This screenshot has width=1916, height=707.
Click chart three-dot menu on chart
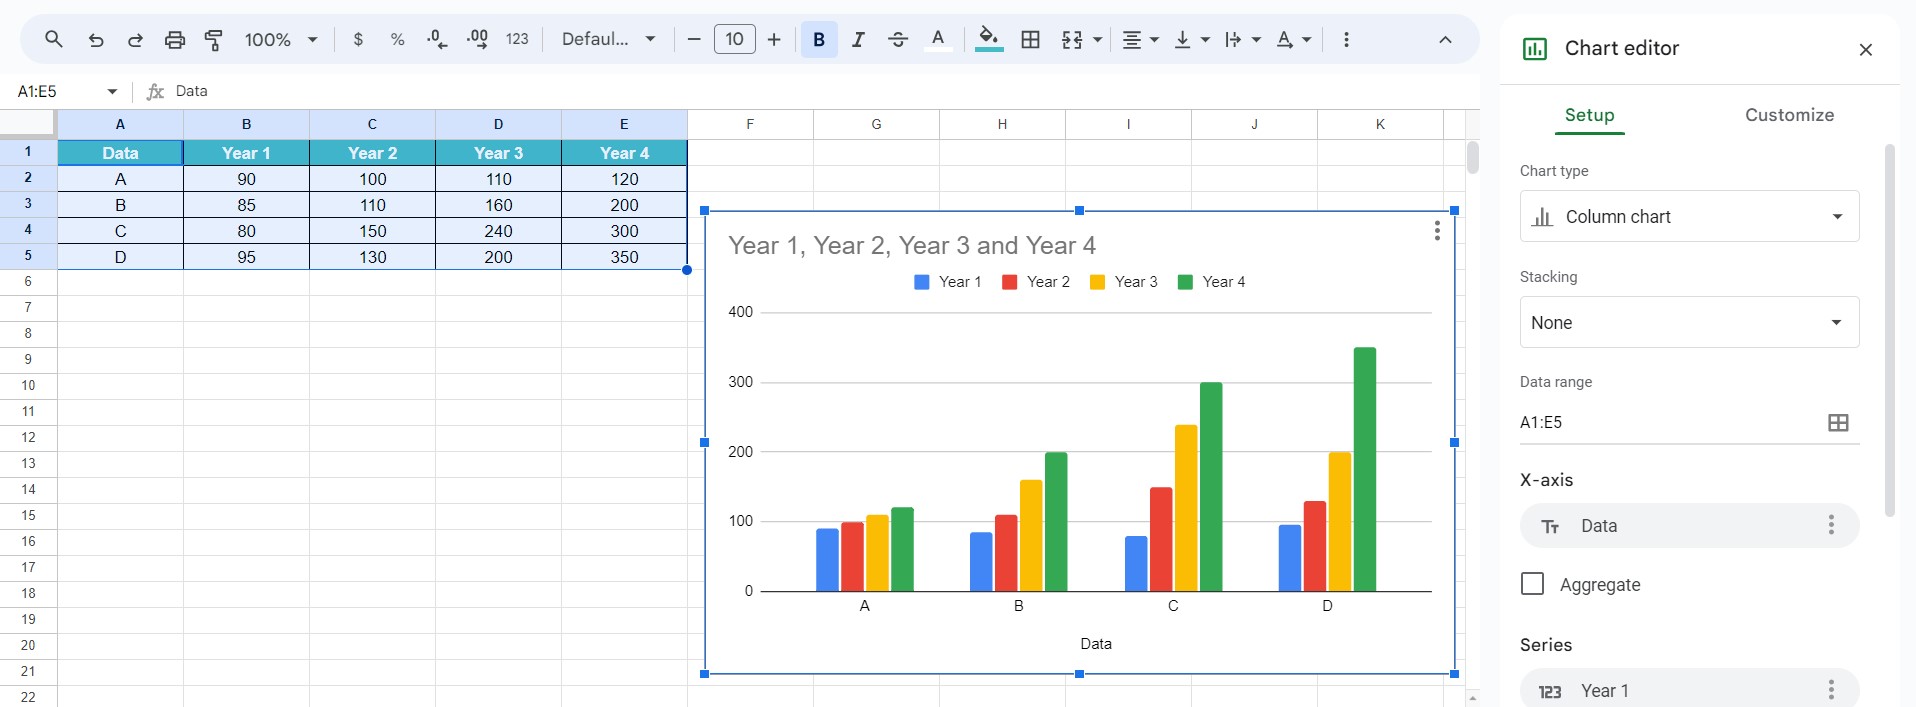[1437, 231]
